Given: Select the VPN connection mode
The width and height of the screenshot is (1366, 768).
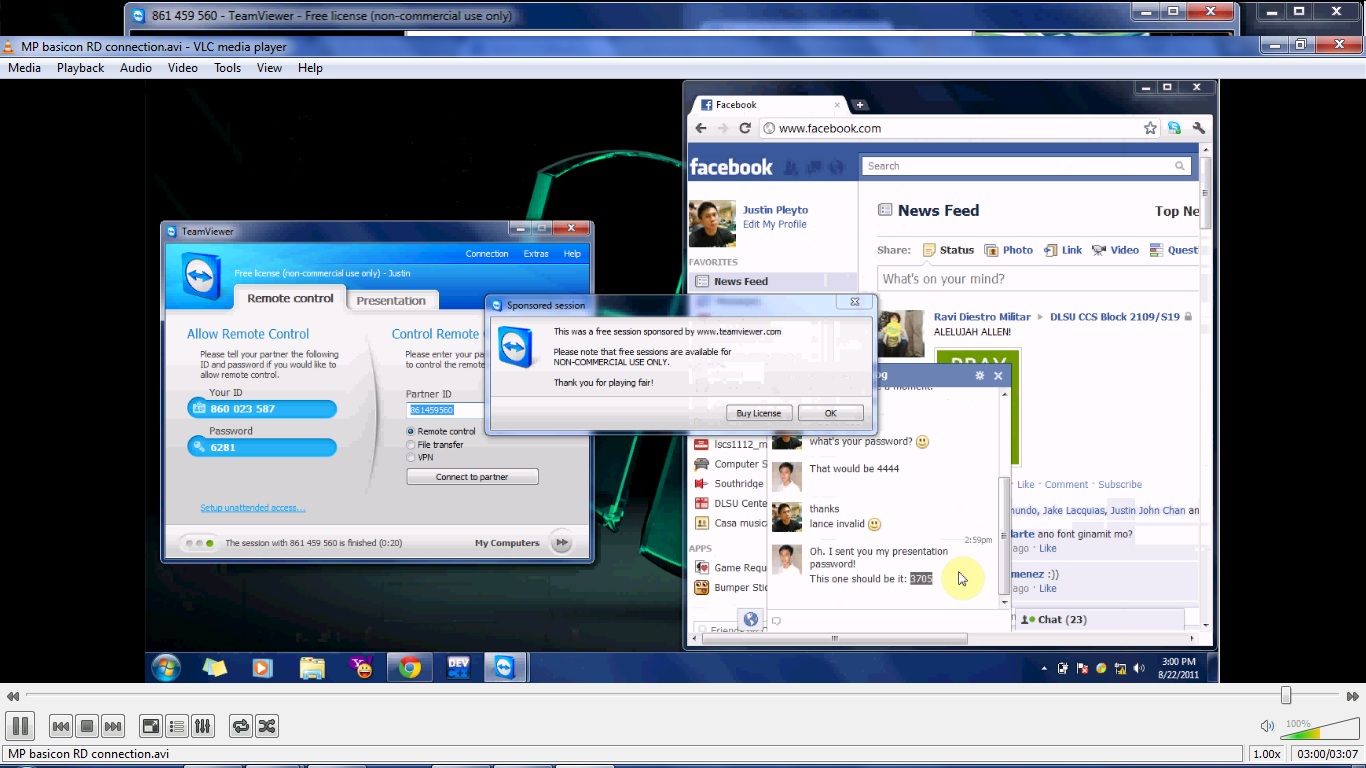Looking at the screenshot, I should pos(412,457).
